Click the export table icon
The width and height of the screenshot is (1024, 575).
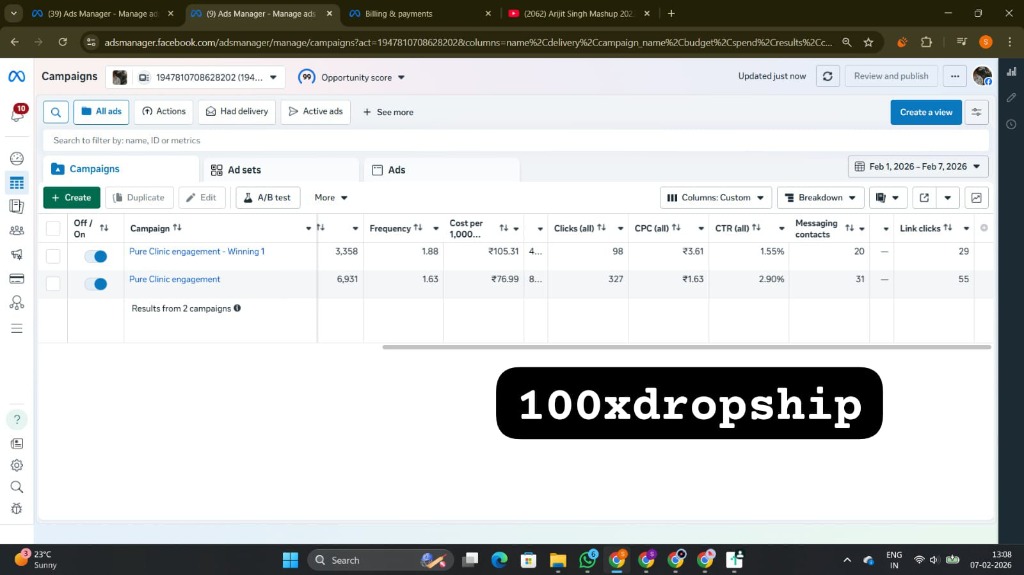click(924, 198)
